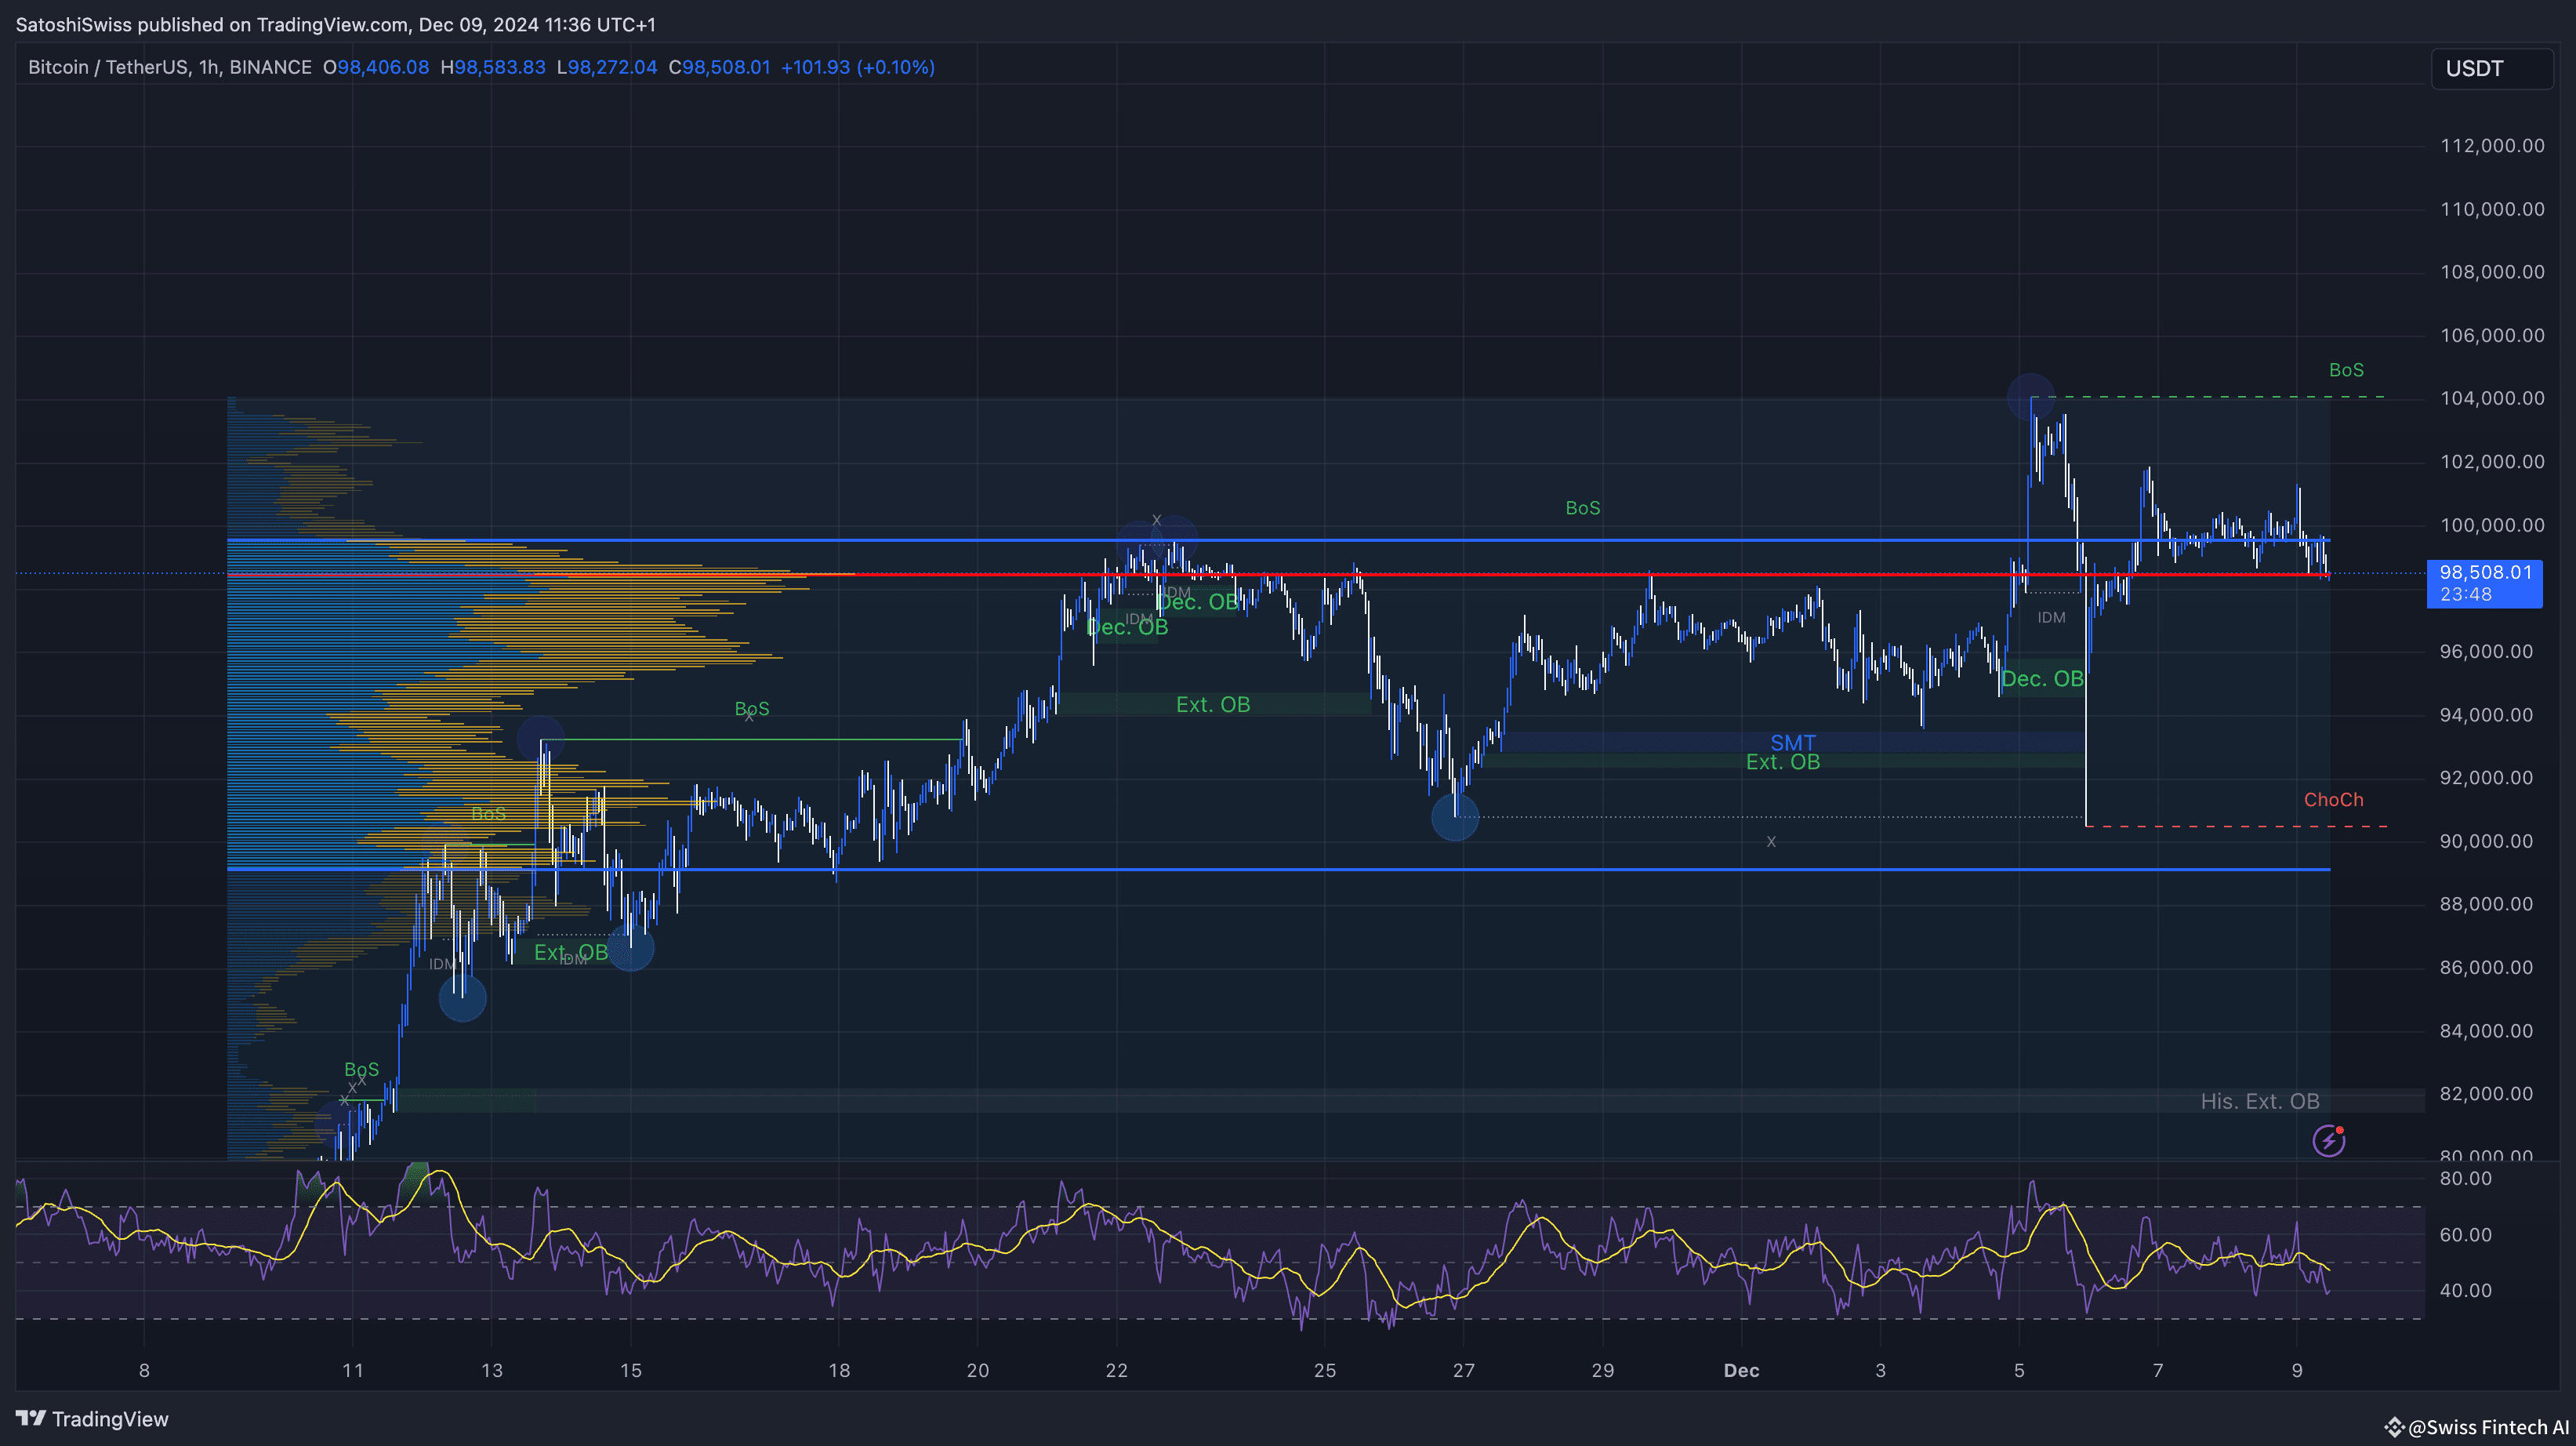This screenshot has width=2576, height=1446.
Task: Click the Ext. OB label below SMT
Action: point(1782,762)
